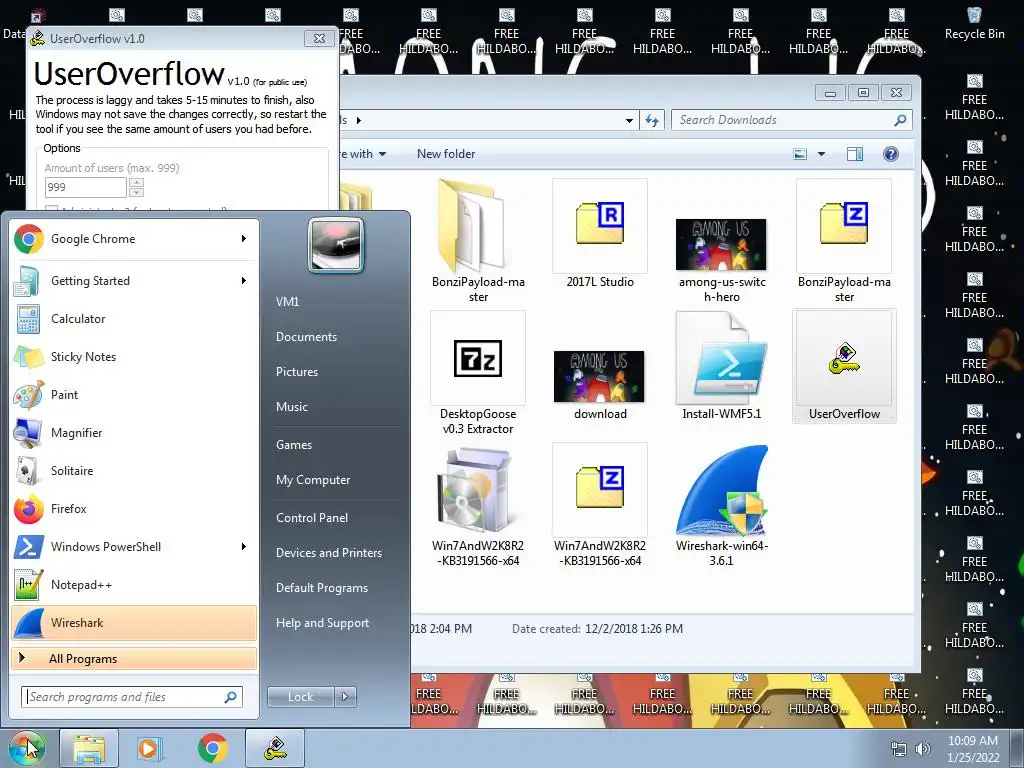
Task: Open Help icon in Explorer toolbar
Action: point(890,153)
